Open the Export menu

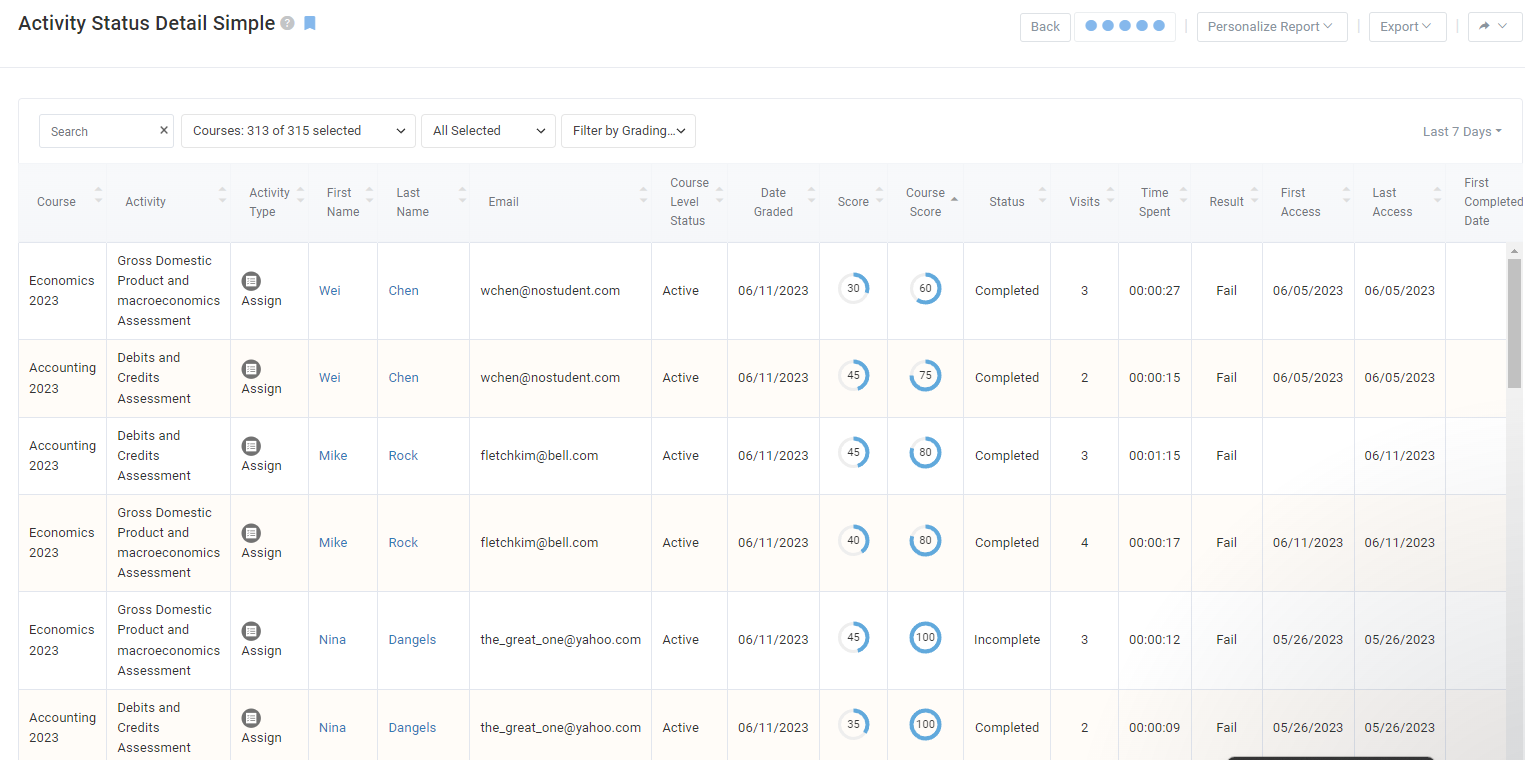1407,27
